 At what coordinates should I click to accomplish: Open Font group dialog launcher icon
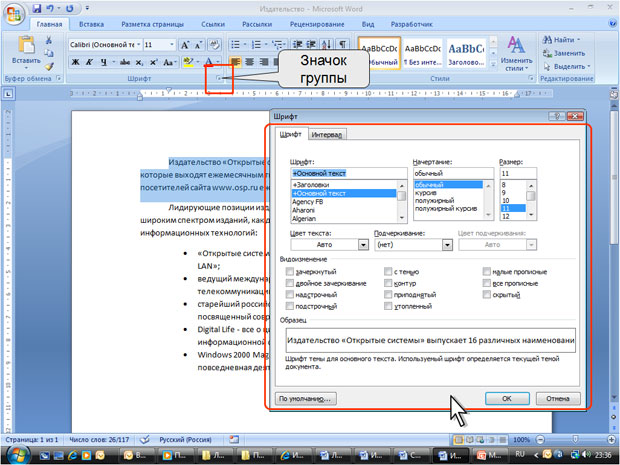[x=218, y=78]
